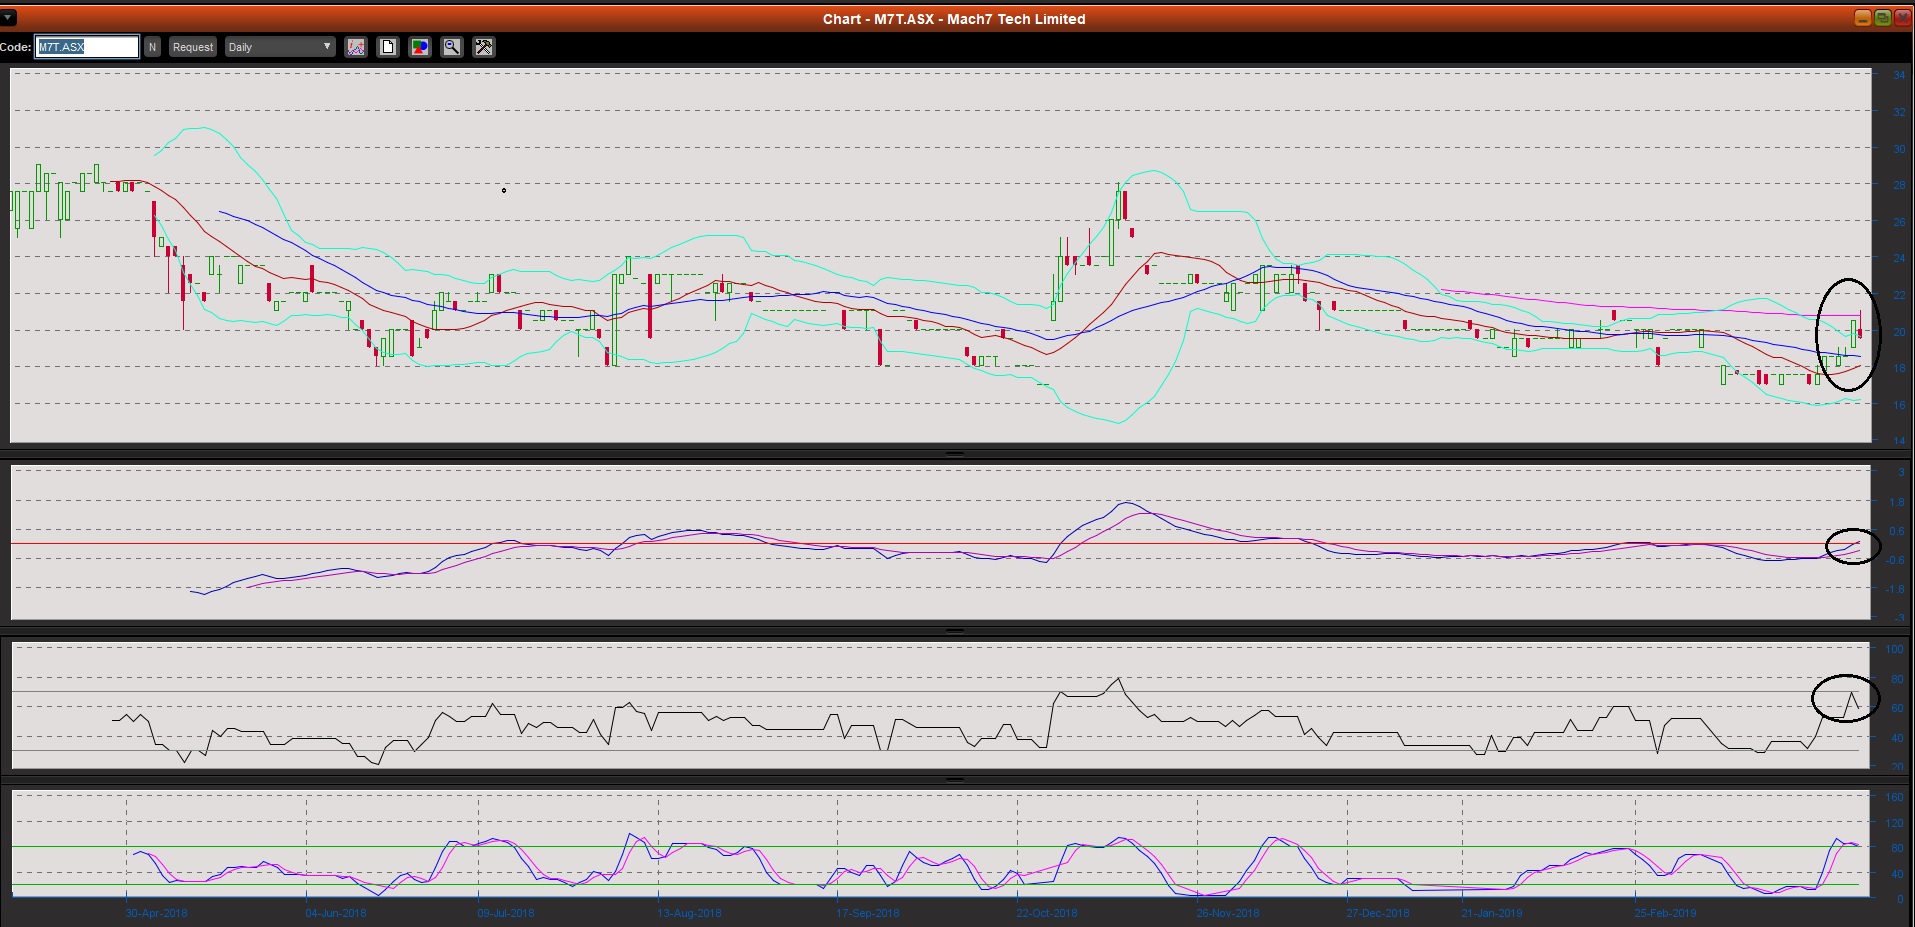The image size is (1915, 927).
Task: Click the 09-Jul-2018 date label
Action: [506, 913]
